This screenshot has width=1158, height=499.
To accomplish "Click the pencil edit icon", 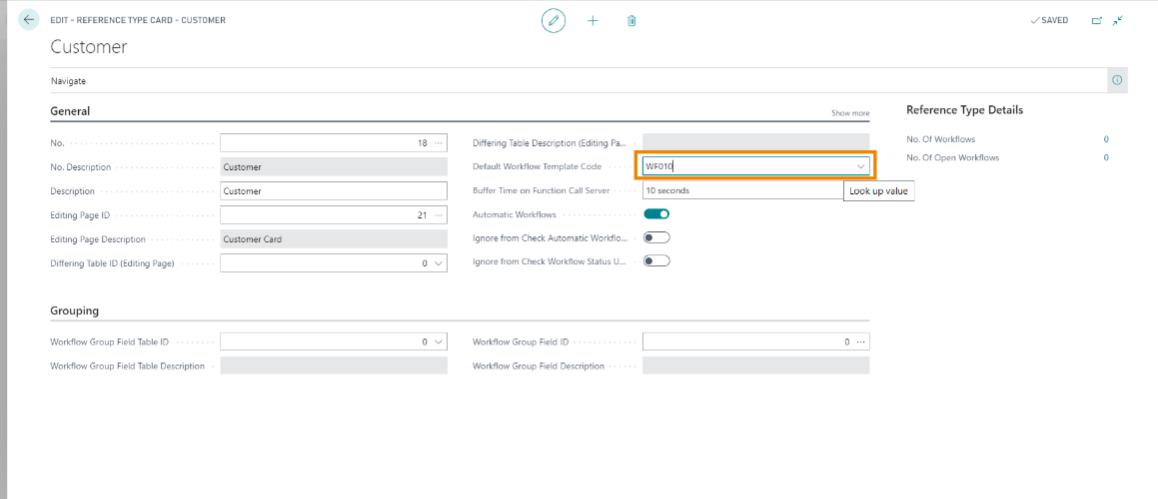I will pyautogui.click(x=553, y=20).
